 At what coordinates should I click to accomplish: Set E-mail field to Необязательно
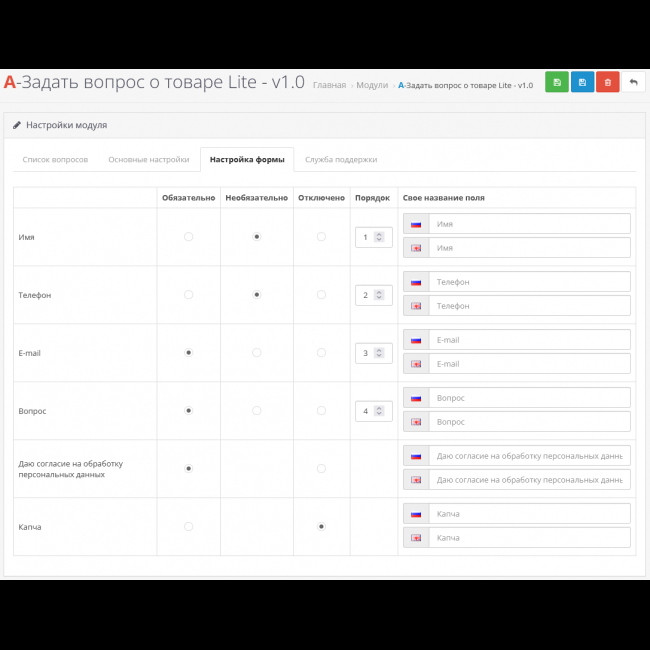[257, 353]
